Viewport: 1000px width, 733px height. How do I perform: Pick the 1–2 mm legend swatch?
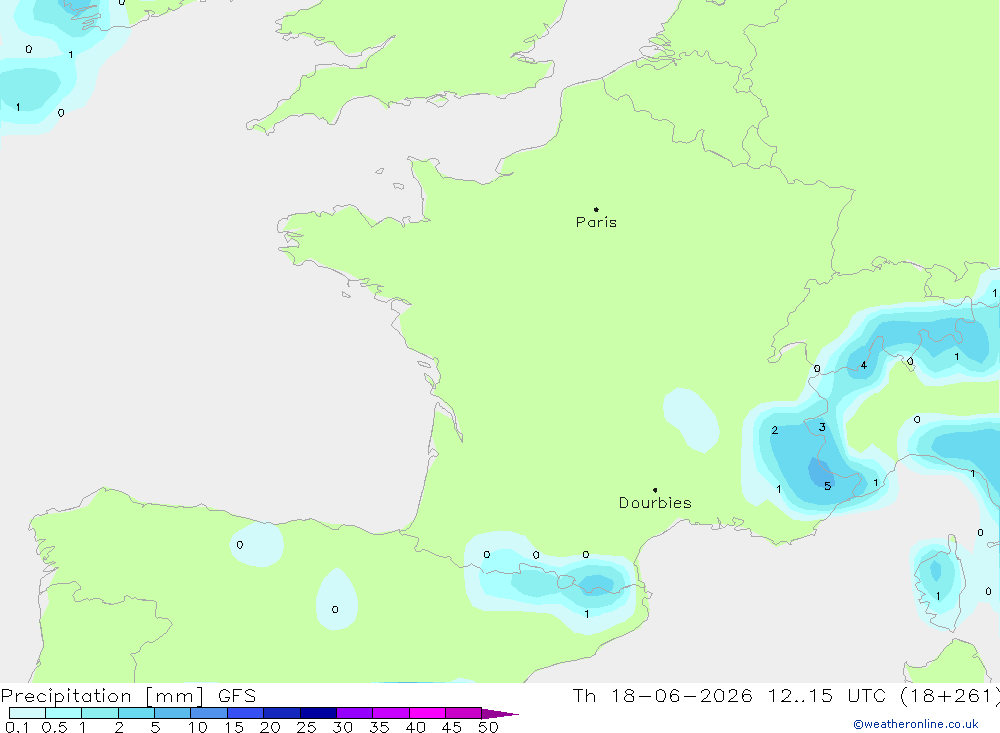[x=100, y=713]
